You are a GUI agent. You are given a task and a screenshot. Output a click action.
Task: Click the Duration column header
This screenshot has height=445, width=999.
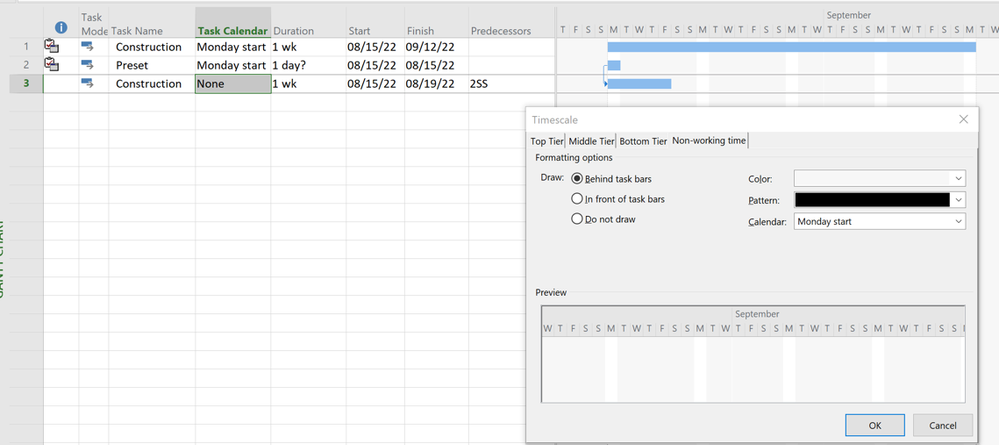[x=308, y=23]
